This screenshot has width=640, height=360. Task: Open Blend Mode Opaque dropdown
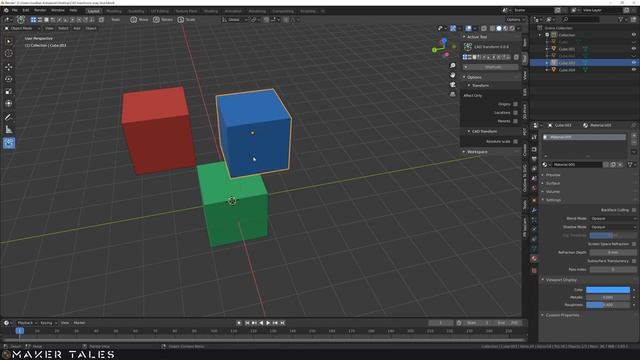pyautogui.click(x=613, y=218)
